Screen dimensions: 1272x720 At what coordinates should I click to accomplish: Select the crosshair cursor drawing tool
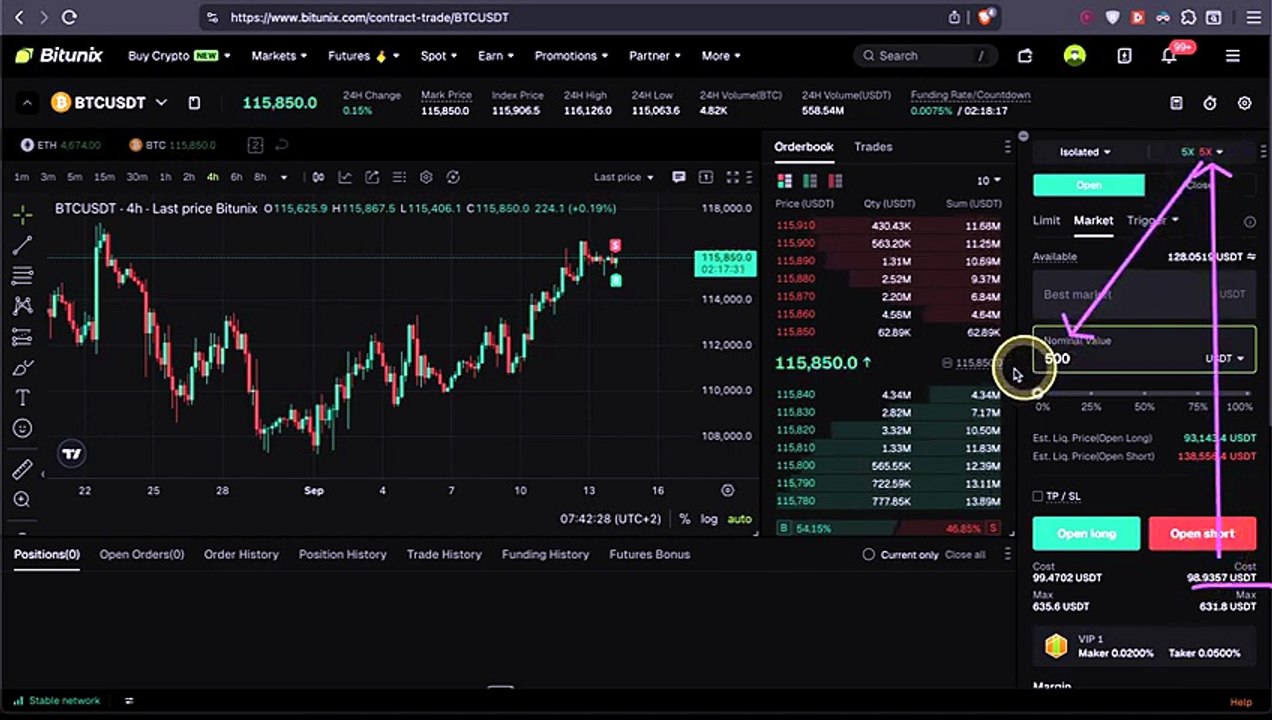click(22, 214)
